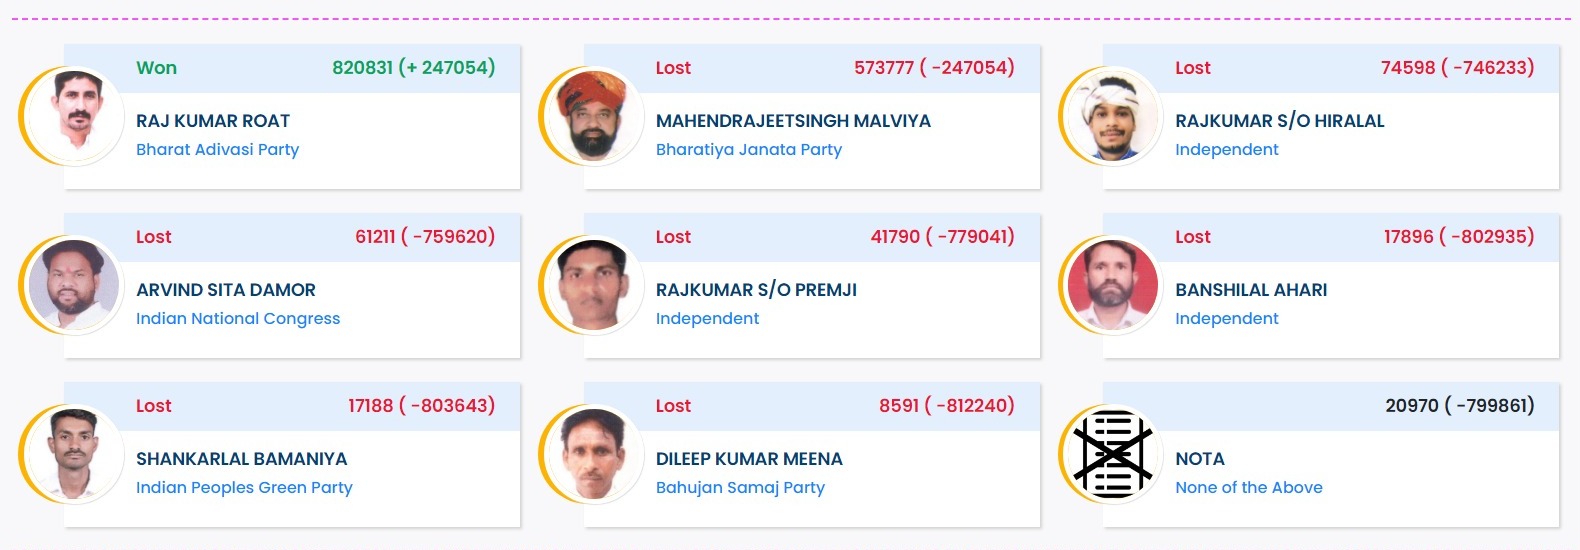
Task: Click Rajkumar S/O Premji's photo
Action: (594, 284)
